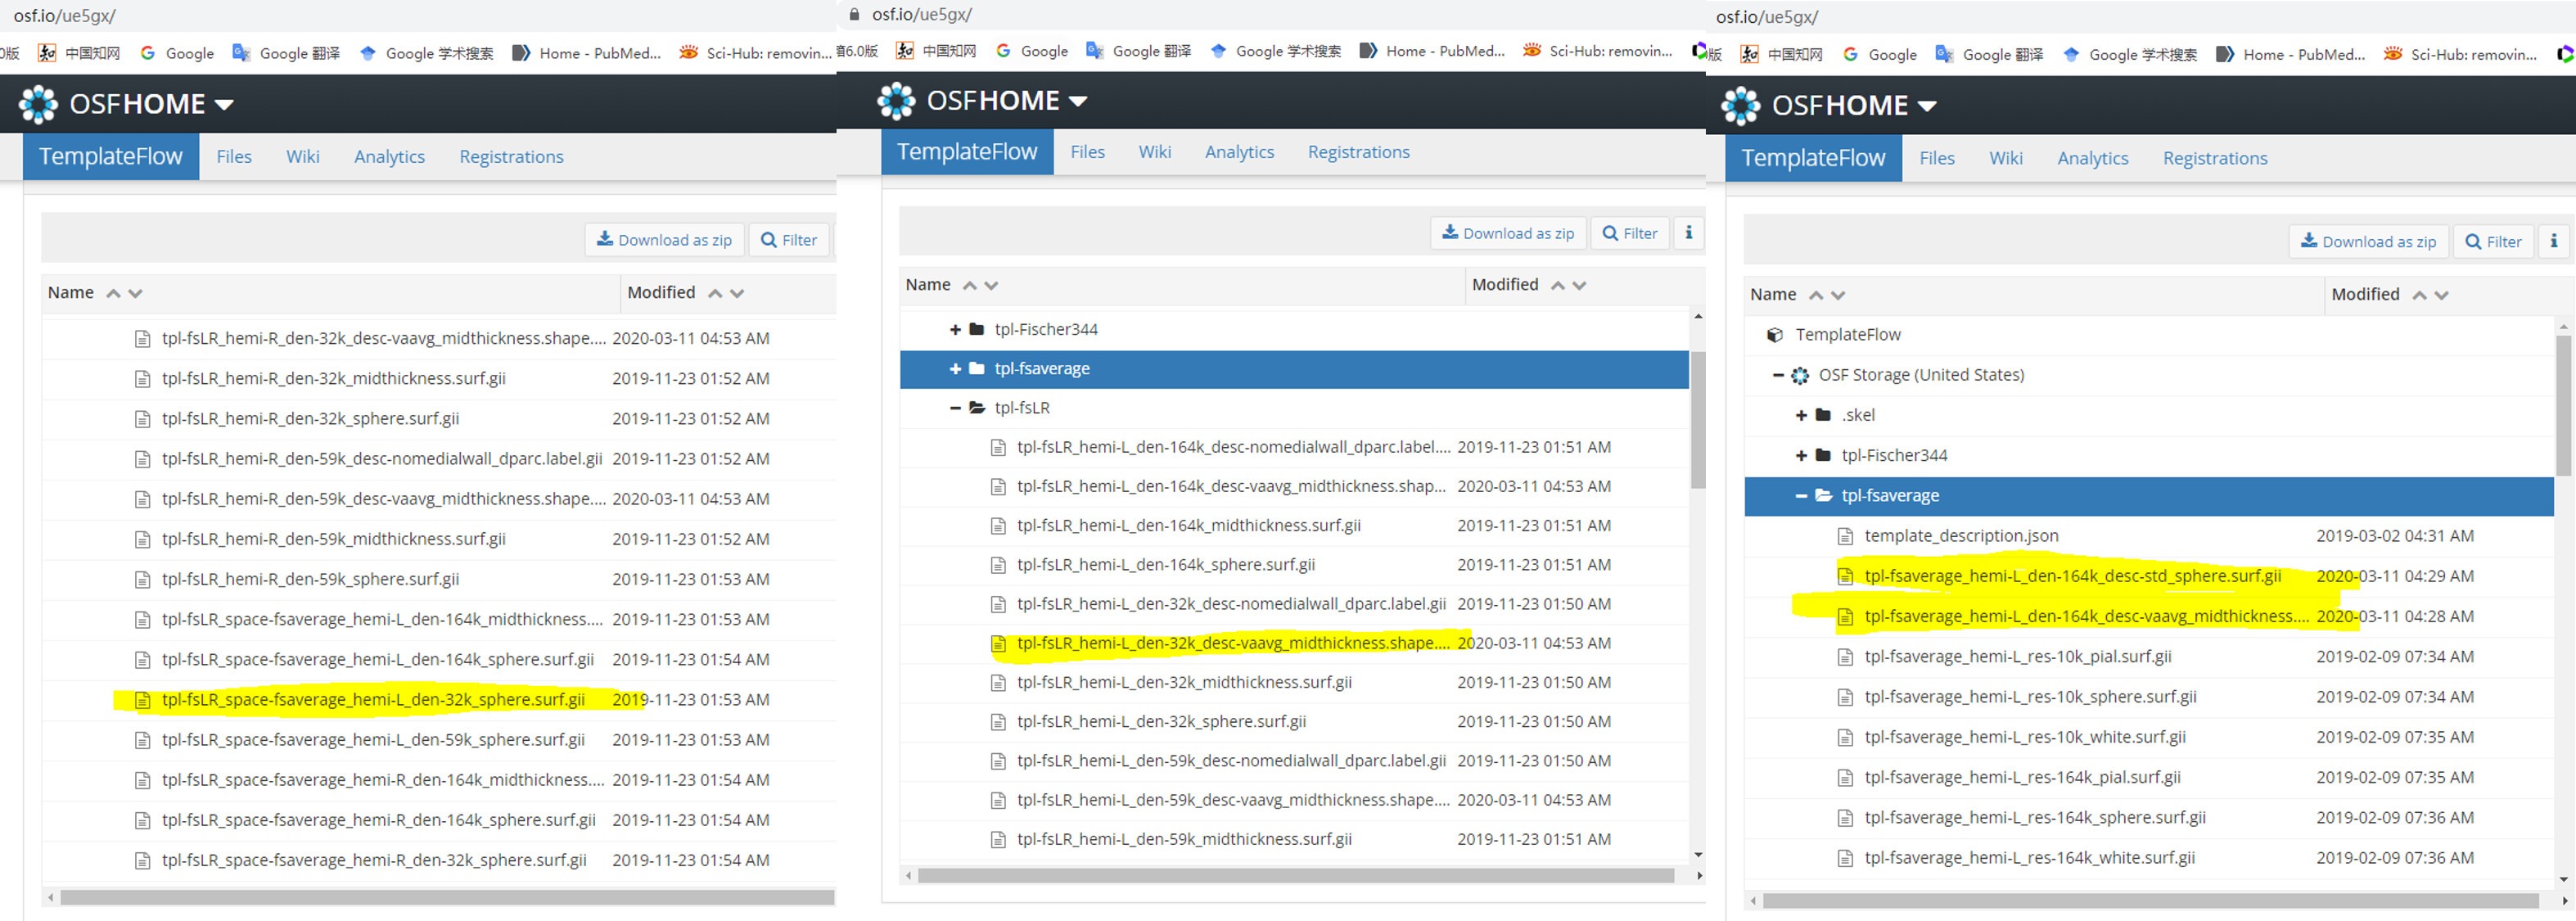This screenshot has height=921, width=2576.
Task: Click the OSF Storage (United States) icon
Action: tap(1800, 375)
